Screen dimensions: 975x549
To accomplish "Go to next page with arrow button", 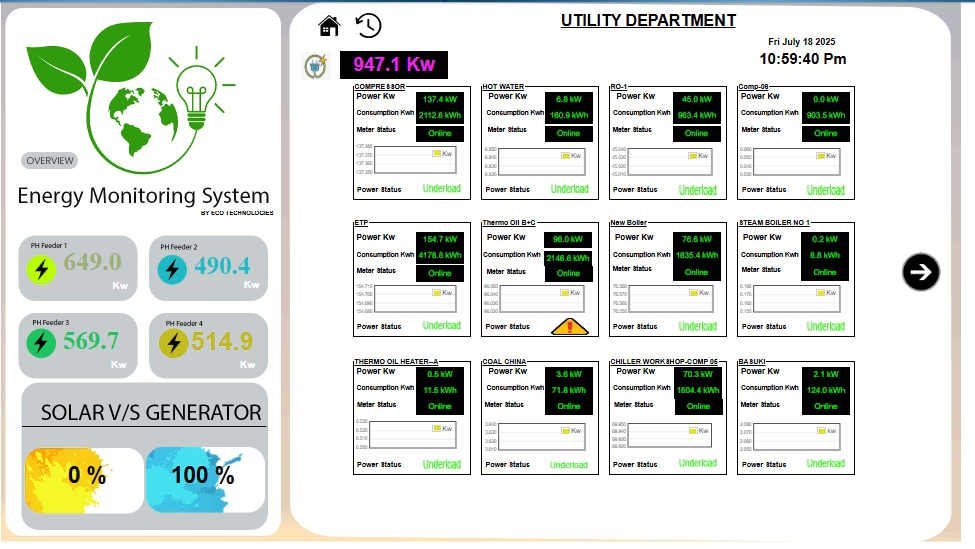I will coord(920,271).
